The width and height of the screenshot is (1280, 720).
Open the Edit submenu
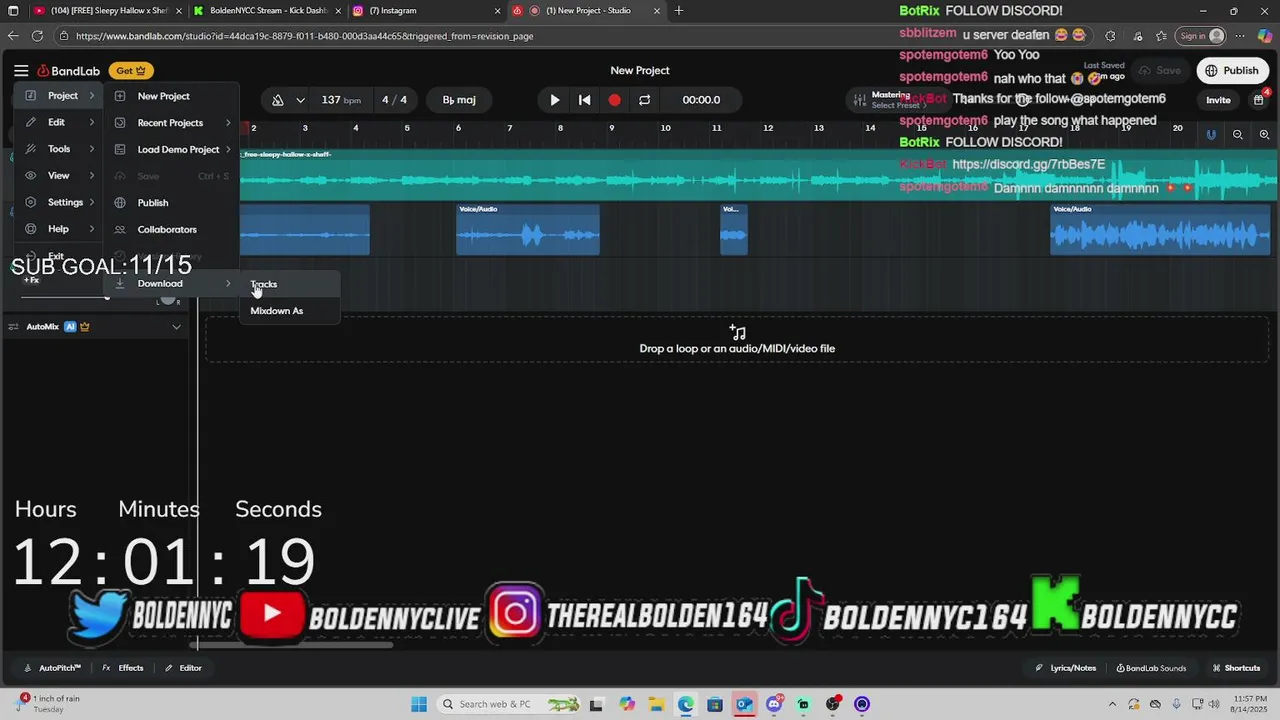click(58, 122)
